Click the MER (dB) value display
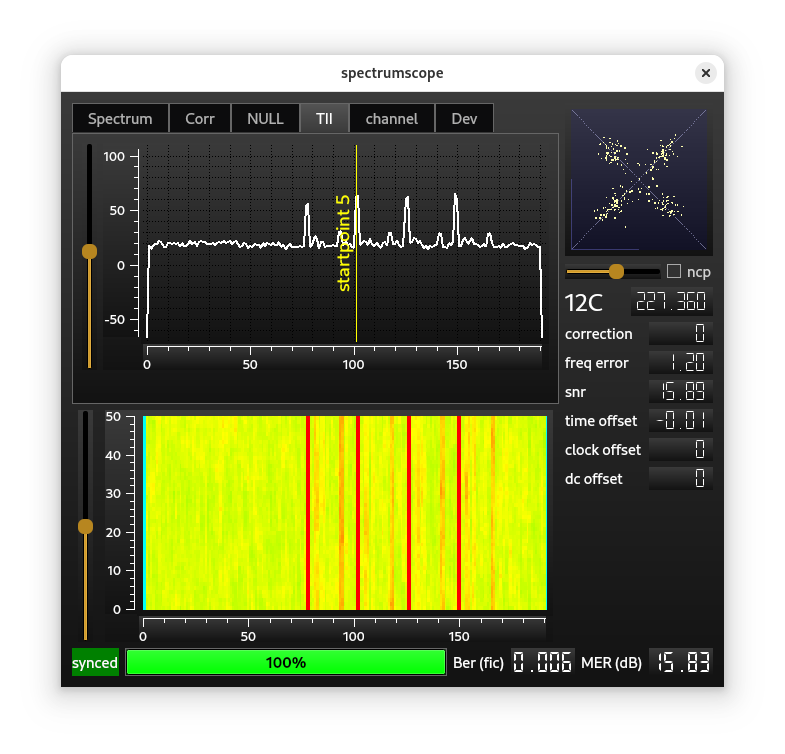The width and height of the screenshot is (785, 754). click(x=681, y=661)
